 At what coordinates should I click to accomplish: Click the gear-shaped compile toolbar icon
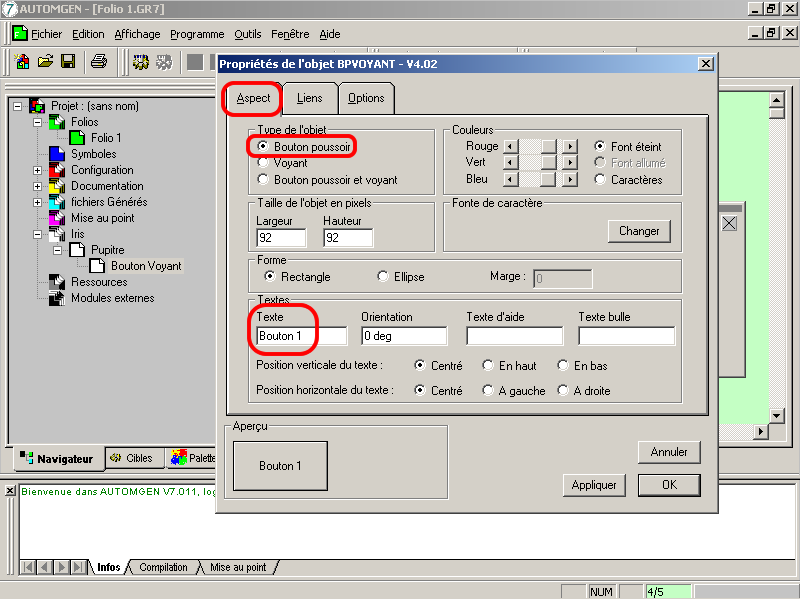coord(141,62)
